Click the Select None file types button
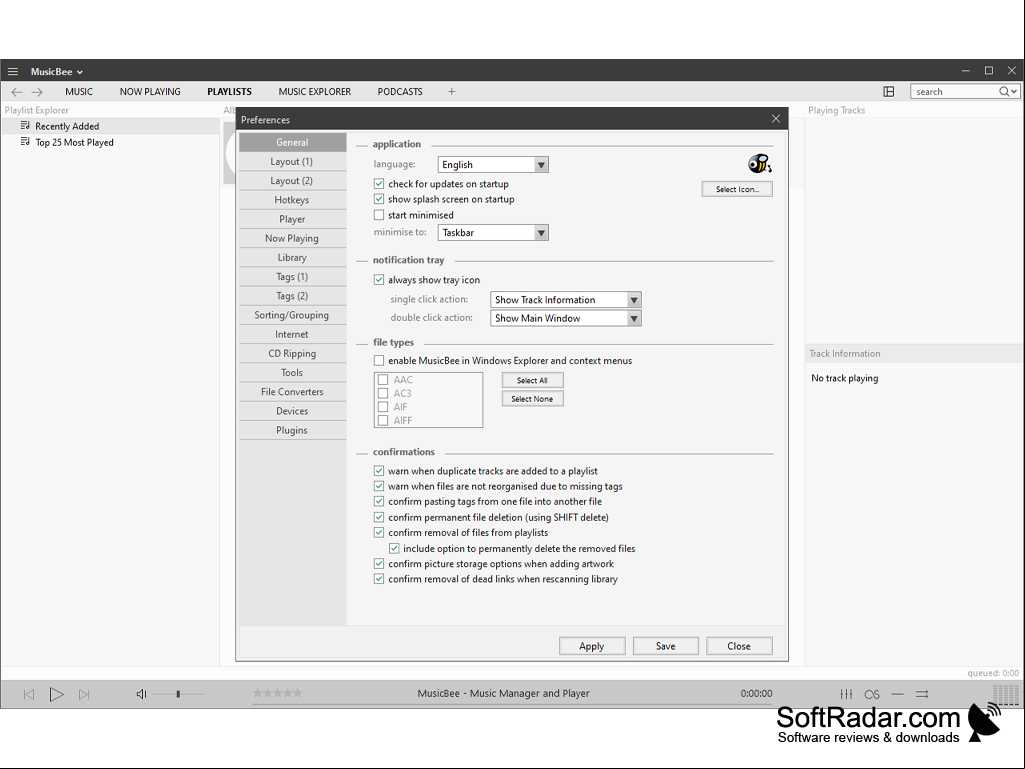The width and height of the screenshot is (1025, 769). point(532,399)
